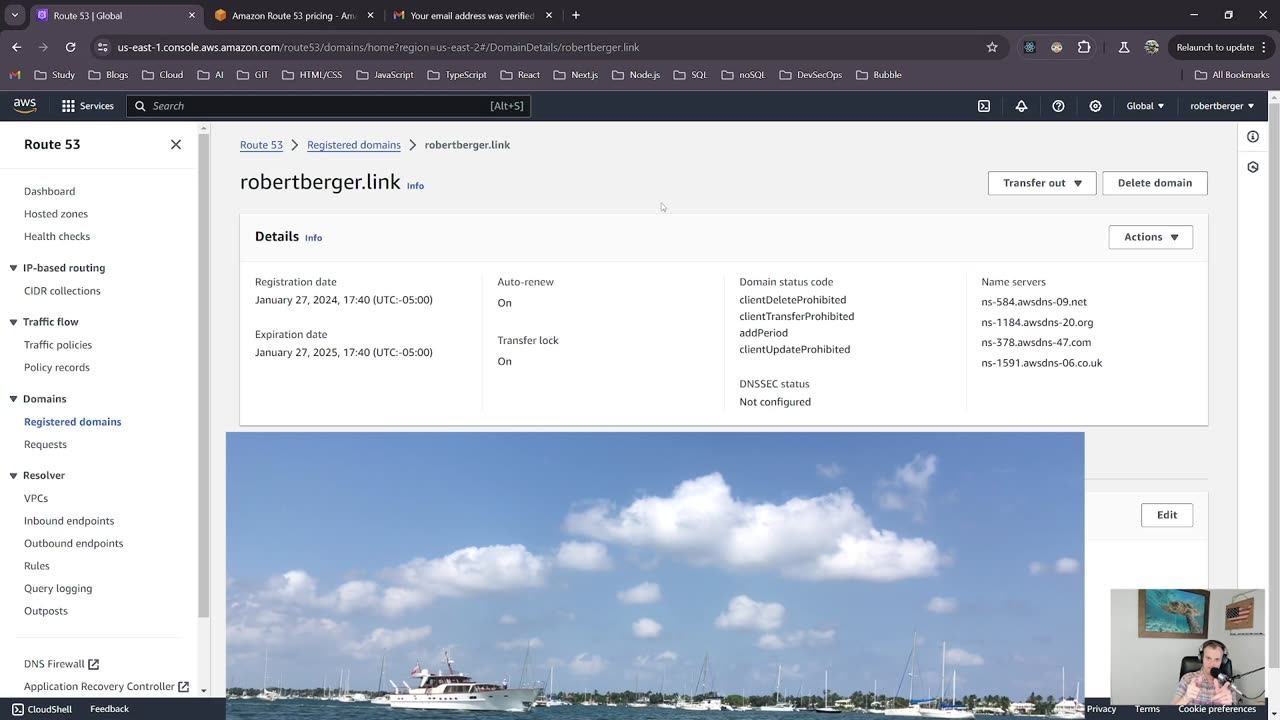Image resolution: width=1280 pixels, height=720 pixels.
Task: Open Policy records
Action: click(57, 368)
